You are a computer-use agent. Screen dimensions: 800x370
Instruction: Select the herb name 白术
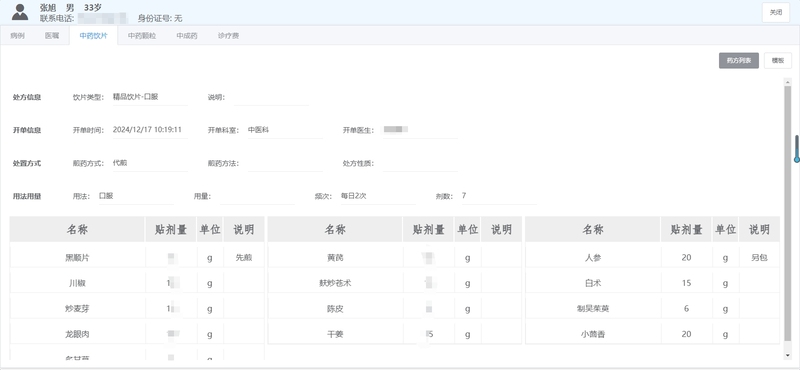[x=593, y=283]
